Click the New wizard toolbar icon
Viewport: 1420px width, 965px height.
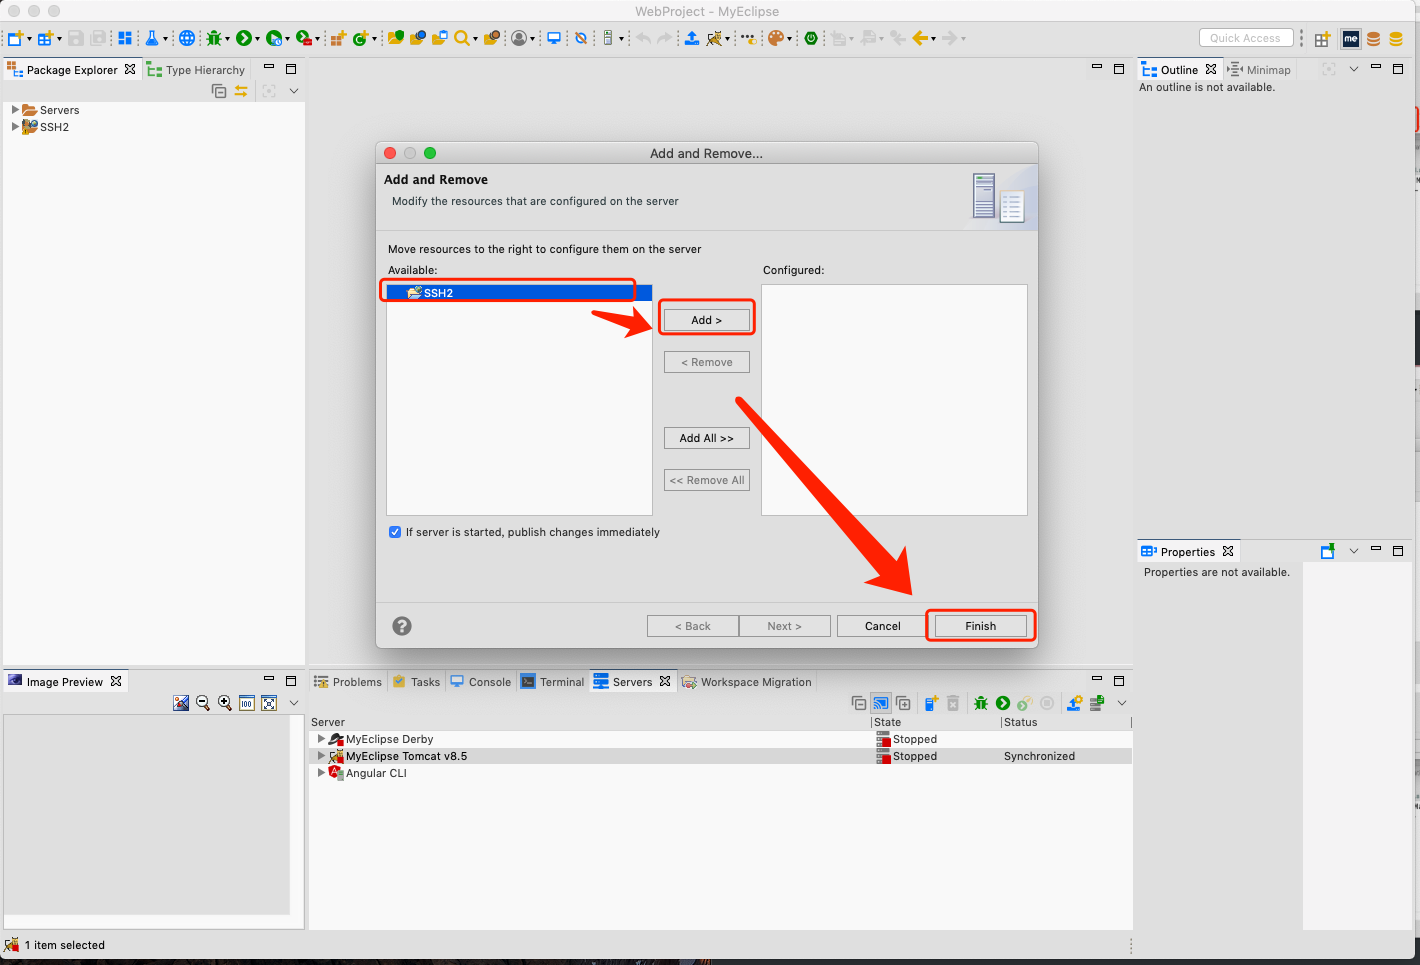click(x=15, y=38)
